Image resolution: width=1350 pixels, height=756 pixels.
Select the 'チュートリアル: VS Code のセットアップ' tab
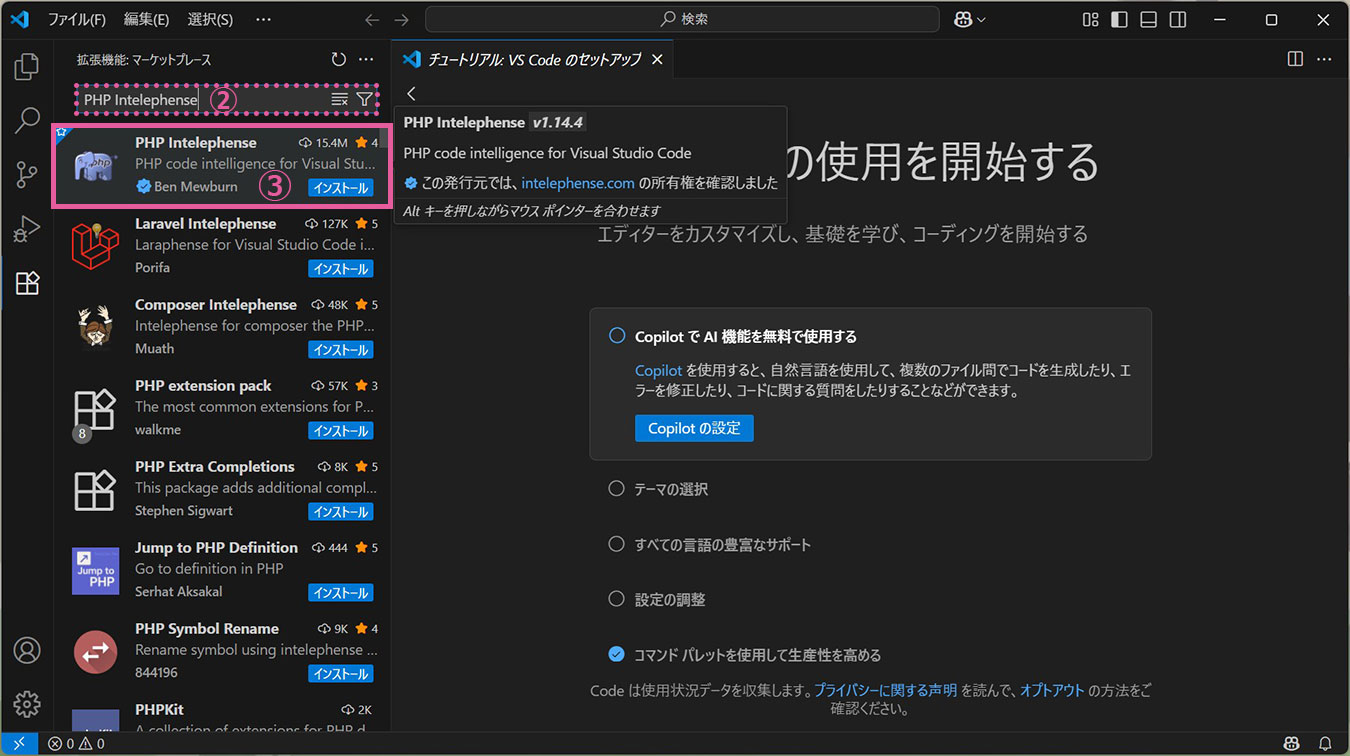click(x=534, y=59)
